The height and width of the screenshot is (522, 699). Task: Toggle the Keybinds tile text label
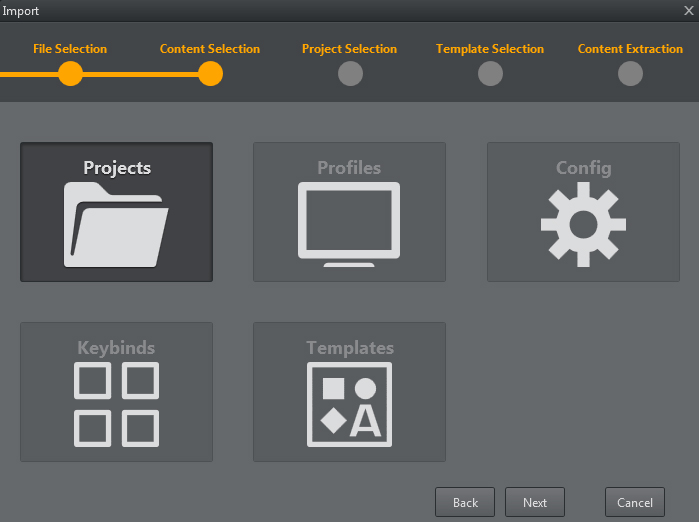click(116, 348)
